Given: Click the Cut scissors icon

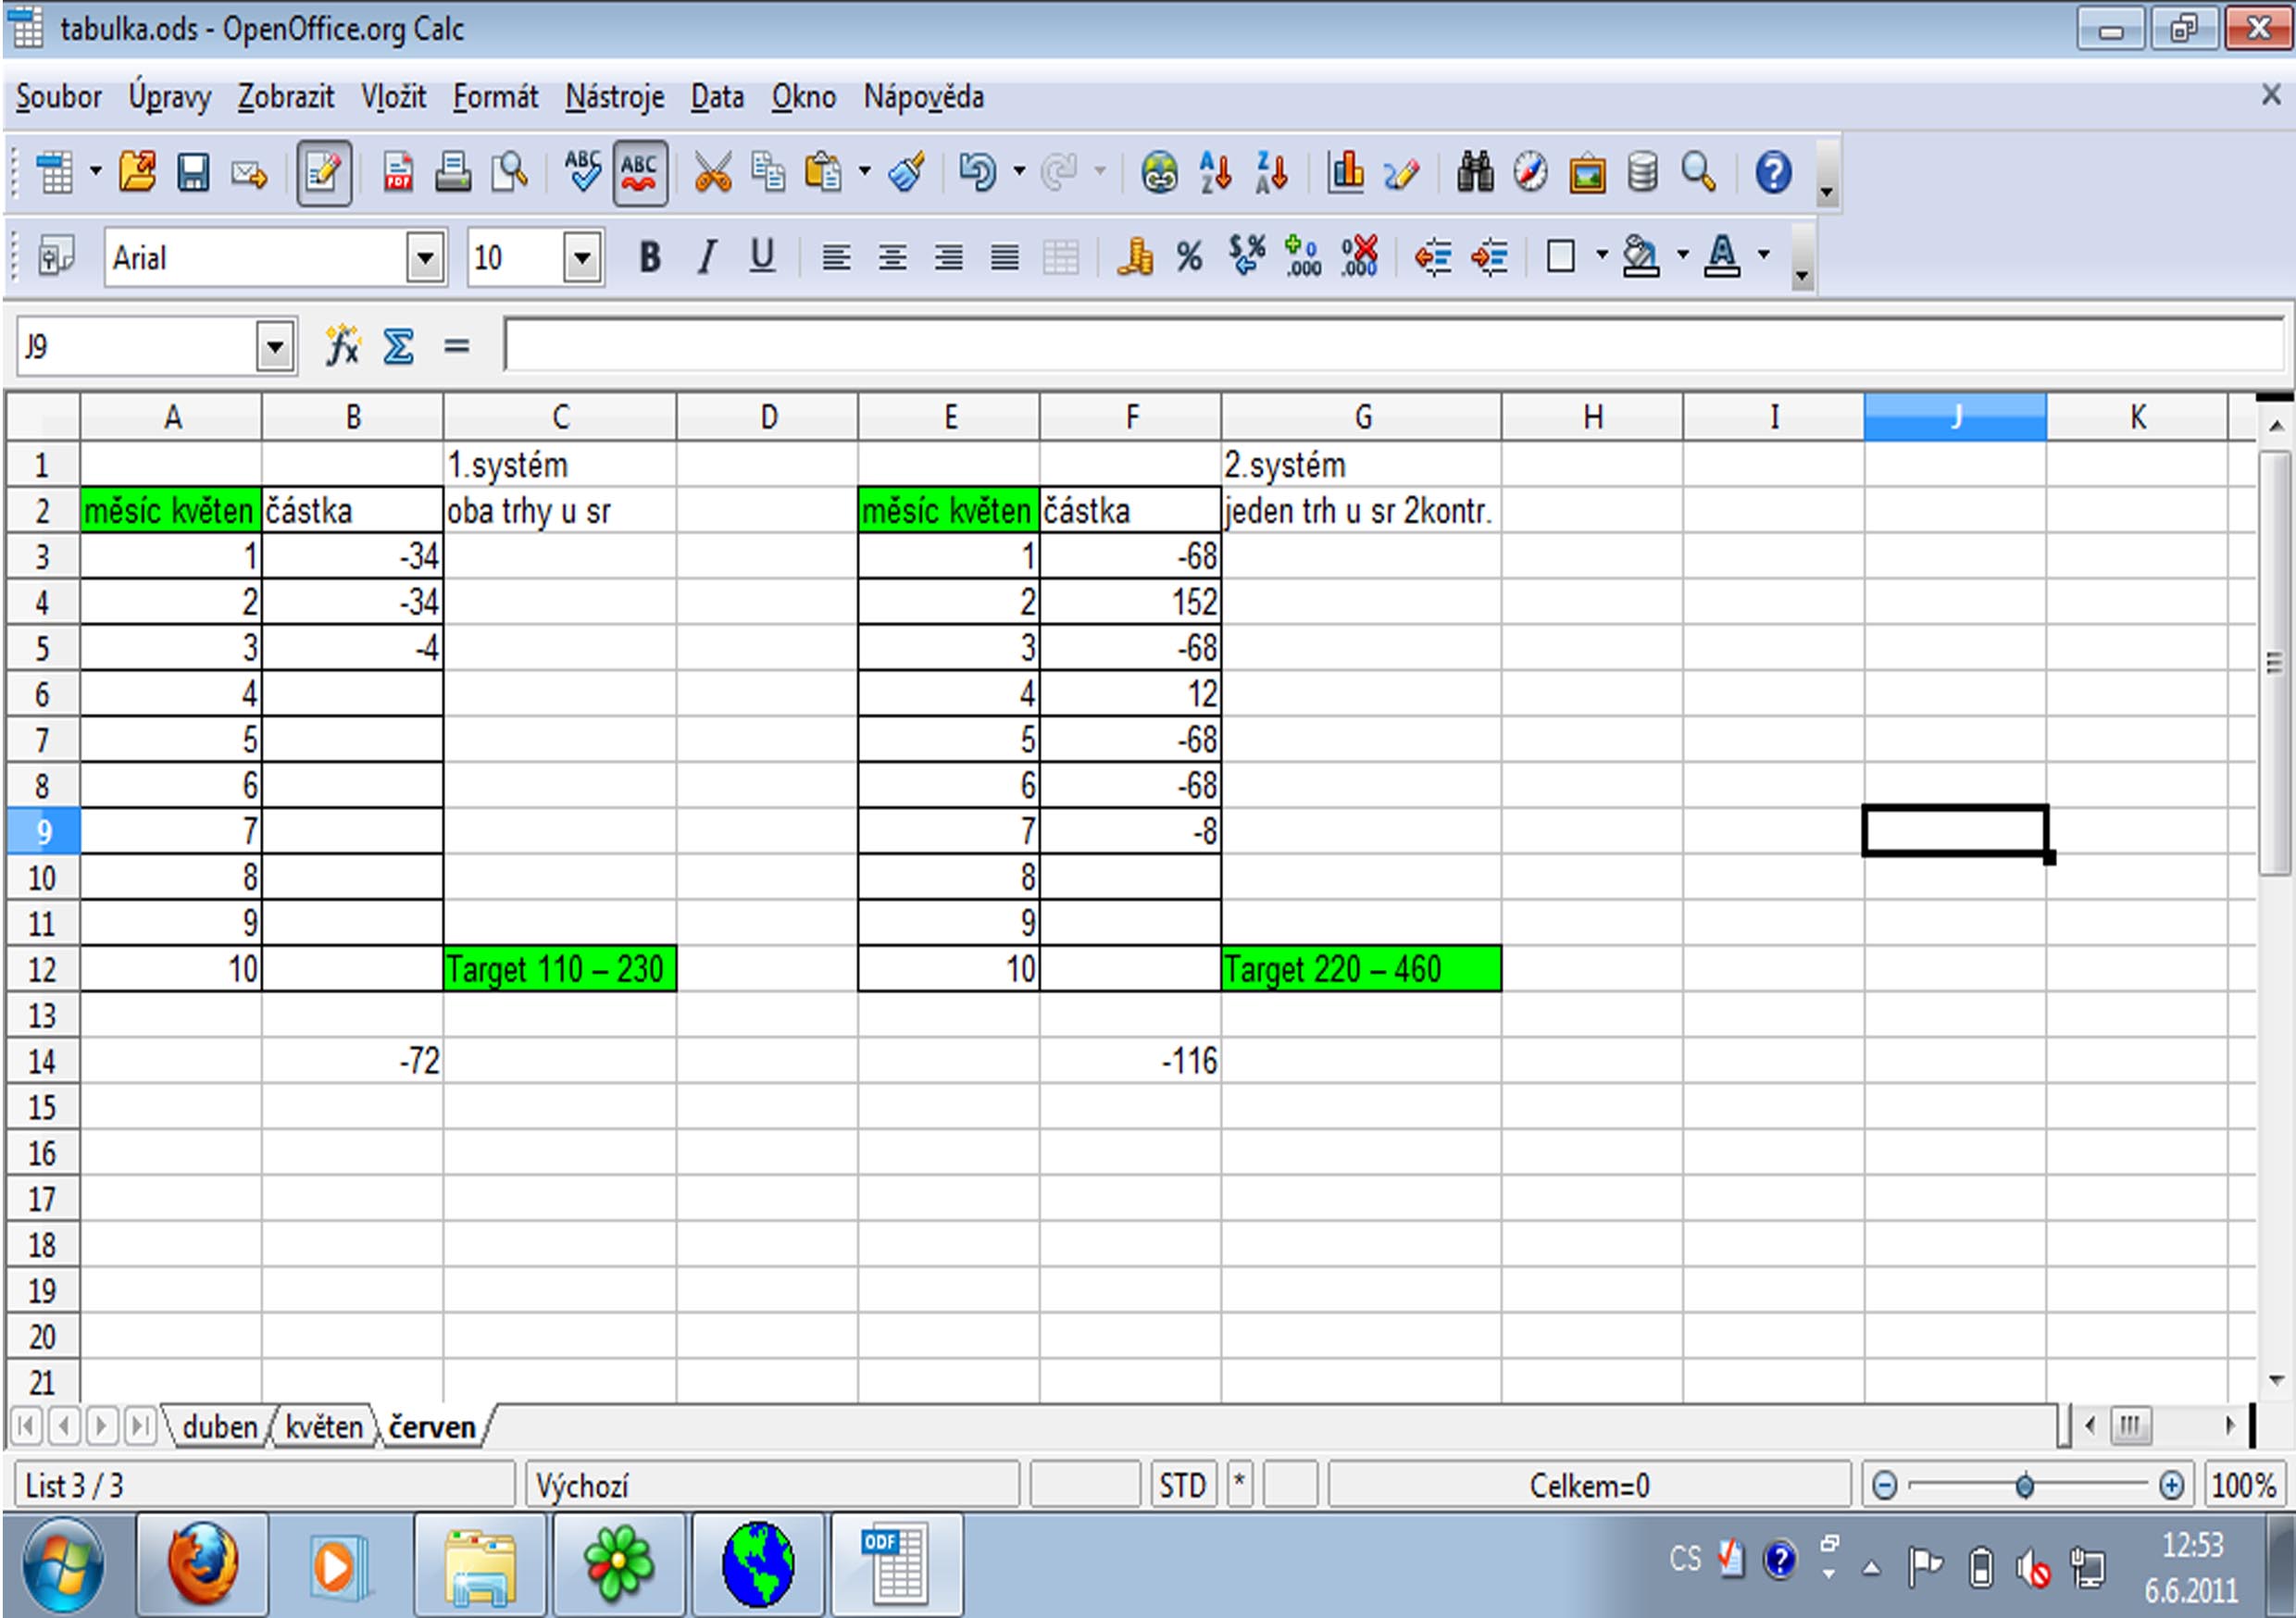Looking at the screenshot, I should [712, 173].
